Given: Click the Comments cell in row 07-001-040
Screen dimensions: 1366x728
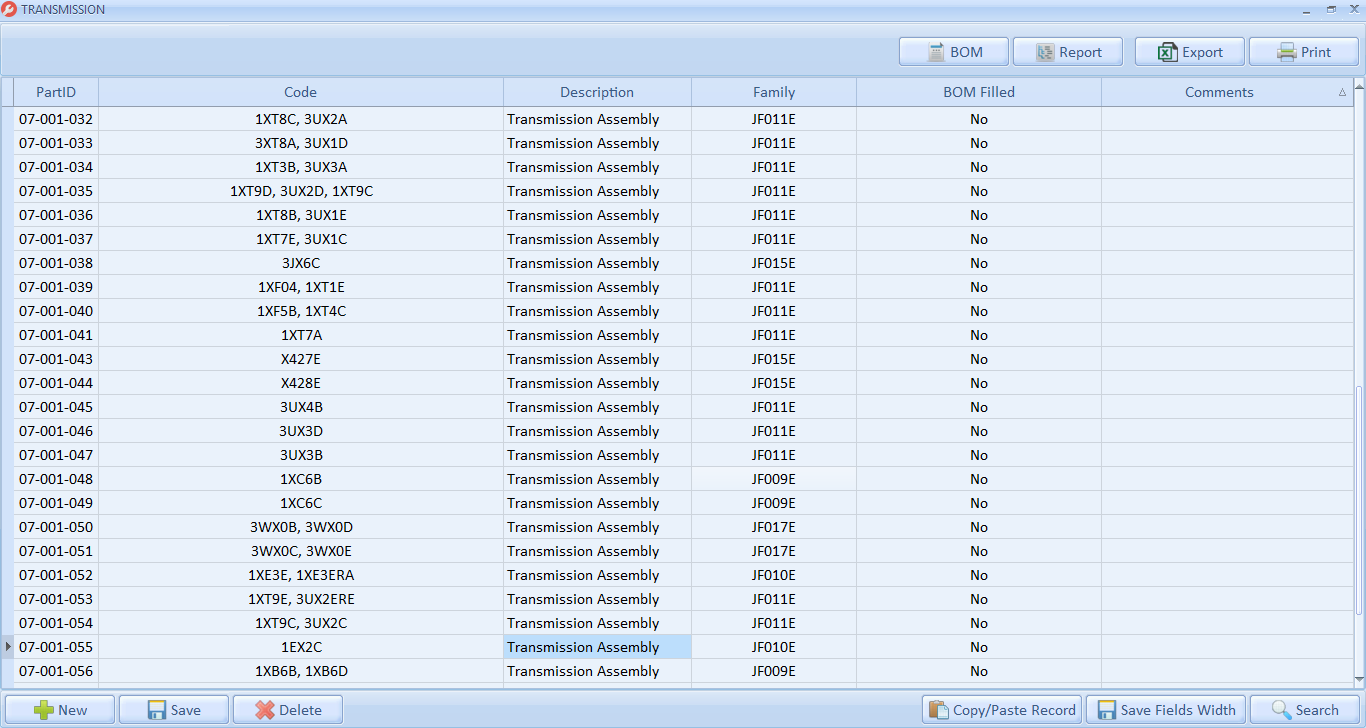Looking at the screenshot, I should pyautogui.click(x=1227, y=311).
